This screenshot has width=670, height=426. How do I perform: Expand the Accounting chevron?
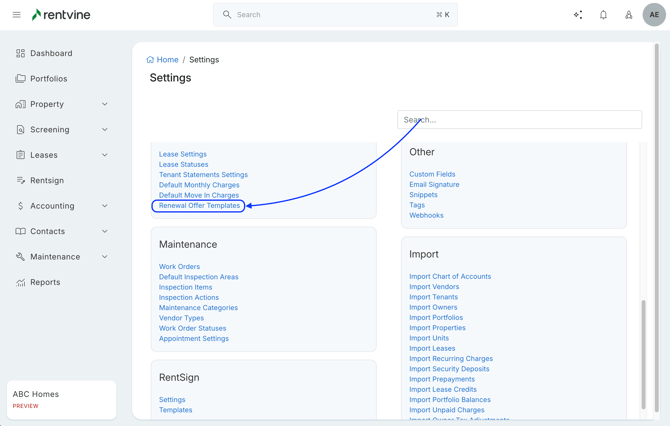(x=104, y=206)
